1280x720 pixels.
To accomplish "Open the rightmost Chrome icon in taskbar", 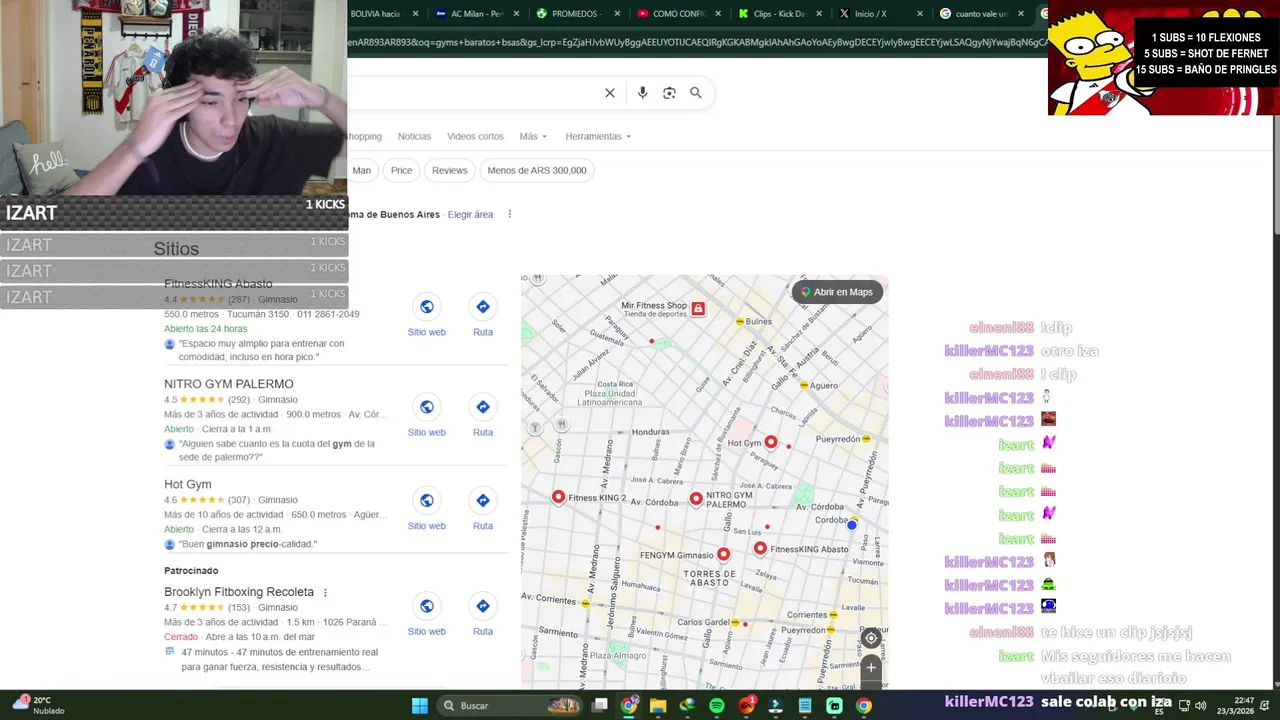I will coord(864,706).
